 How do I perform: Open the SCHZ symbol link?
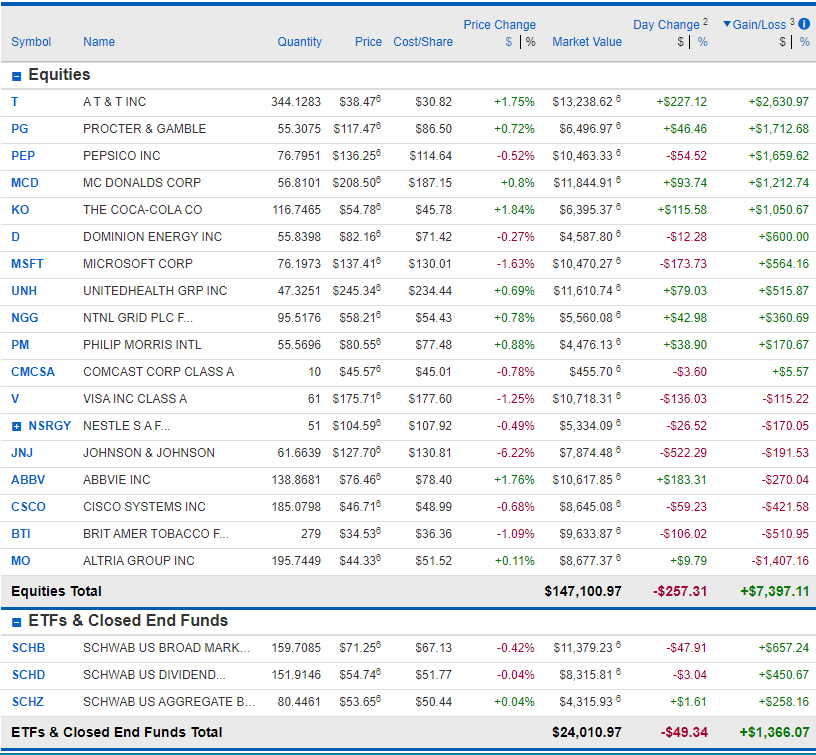(x=28, y=702)
